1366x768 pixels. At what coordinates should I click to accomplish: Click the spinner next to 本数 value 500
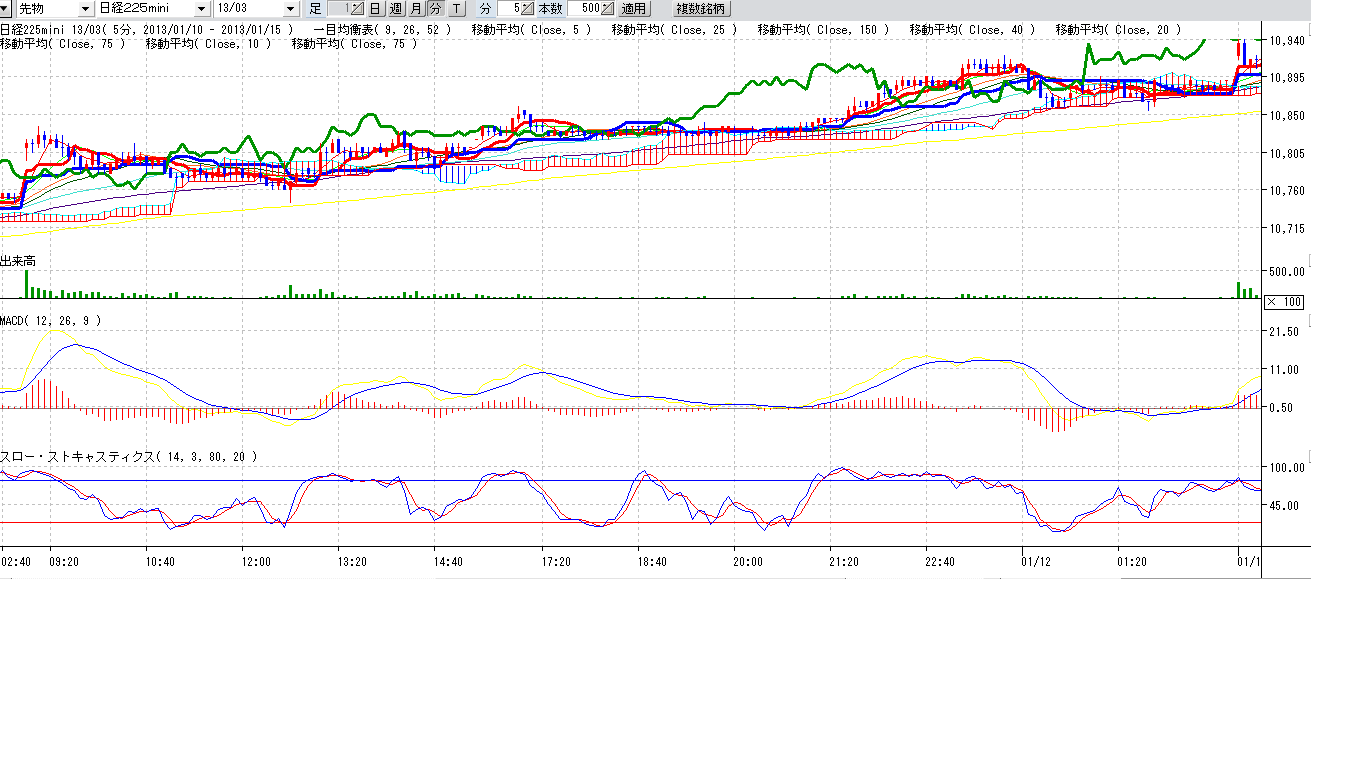pyautogui.click(x=608, y=9)
